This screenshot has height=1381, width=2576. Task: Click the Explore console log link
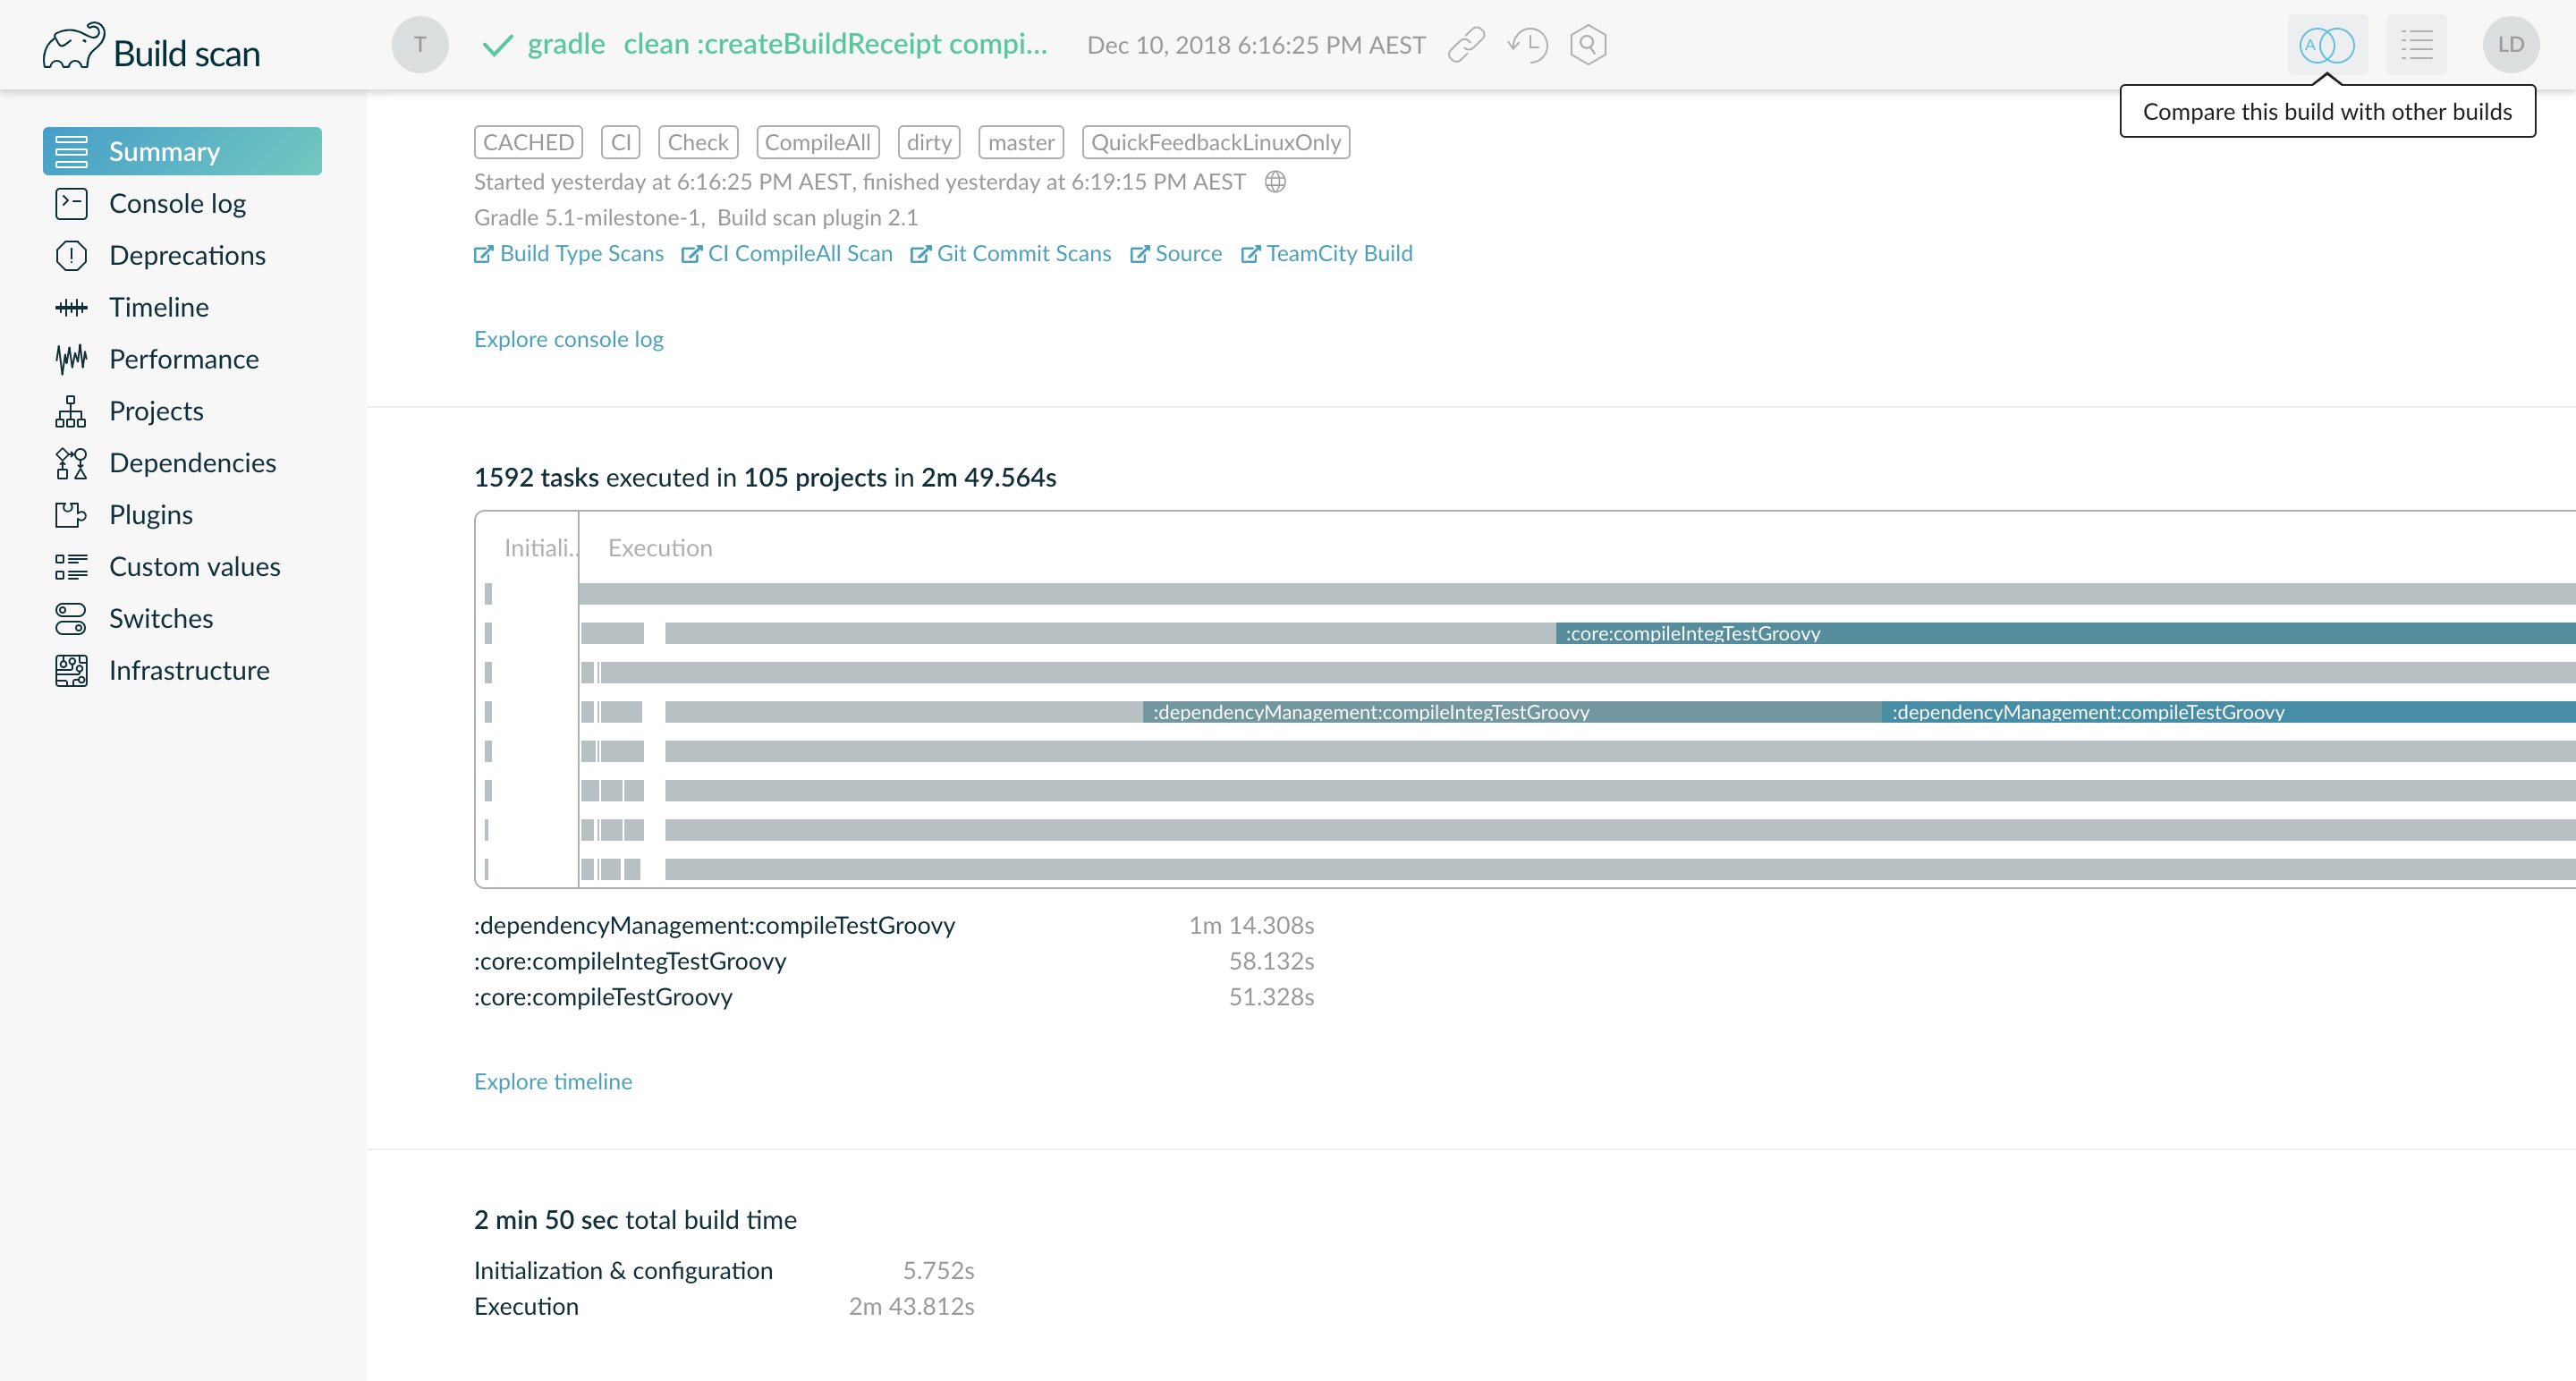point(568,339)
